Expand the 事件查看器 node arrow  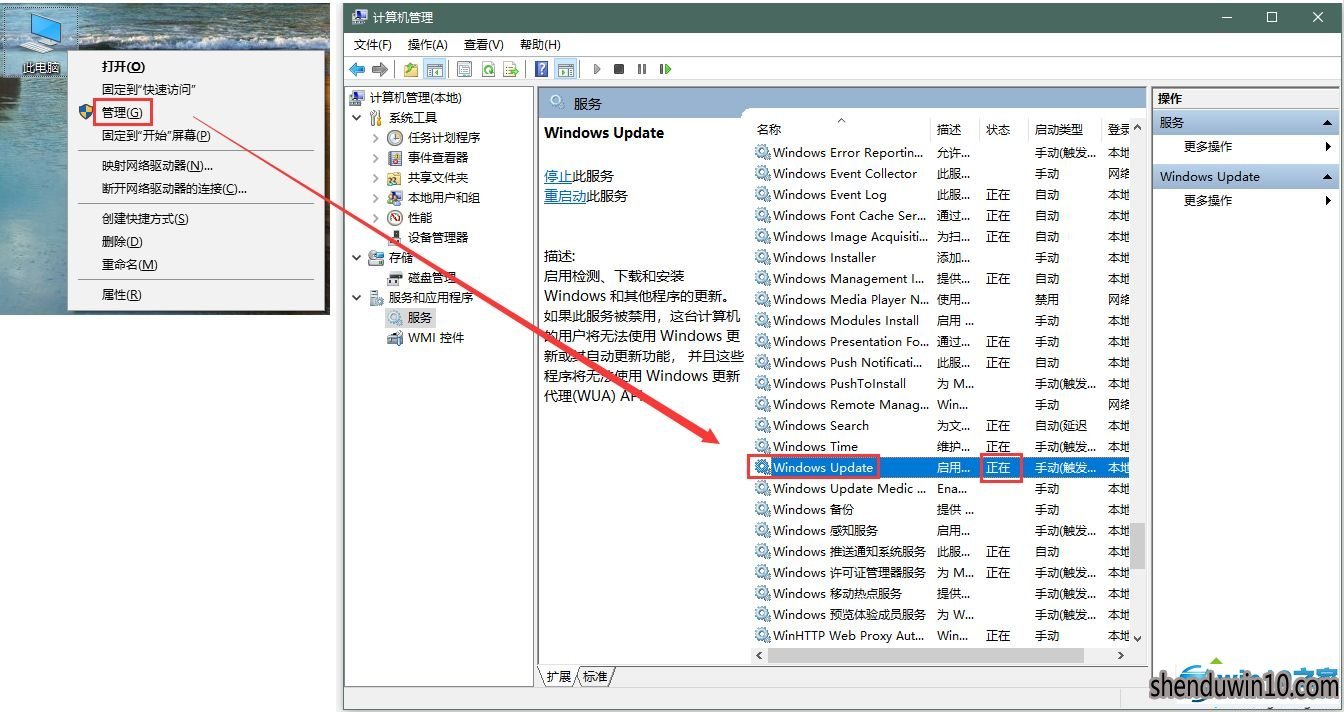376,157
